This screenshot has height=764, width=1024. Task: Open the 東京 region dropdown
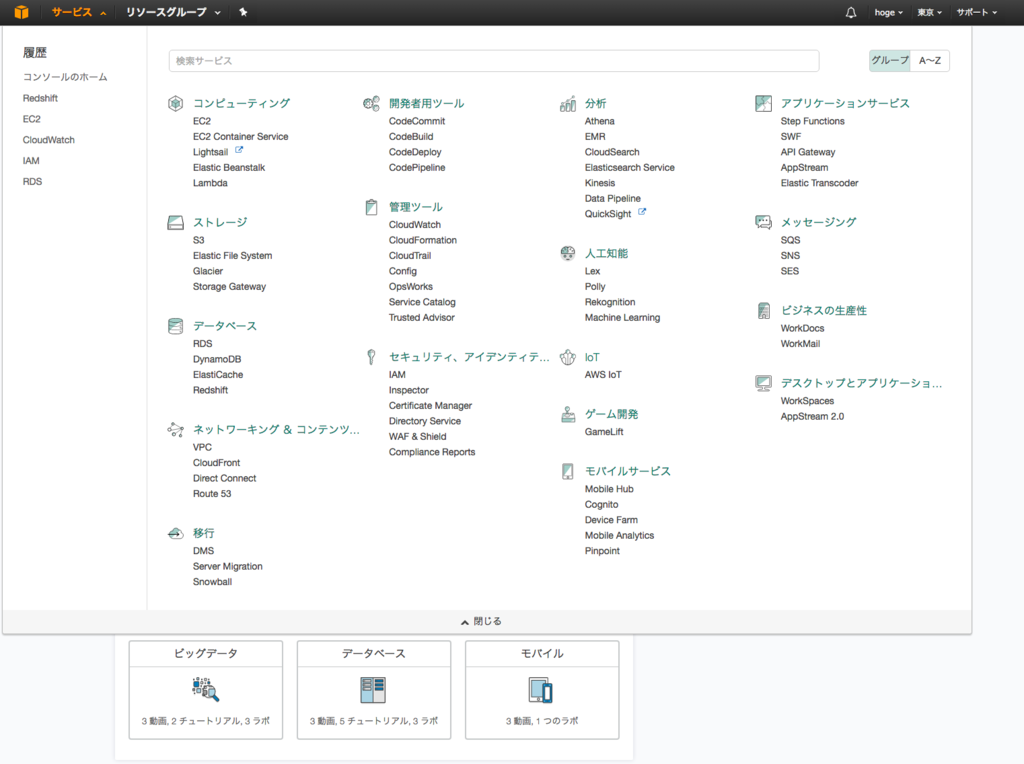click(929, 12)
